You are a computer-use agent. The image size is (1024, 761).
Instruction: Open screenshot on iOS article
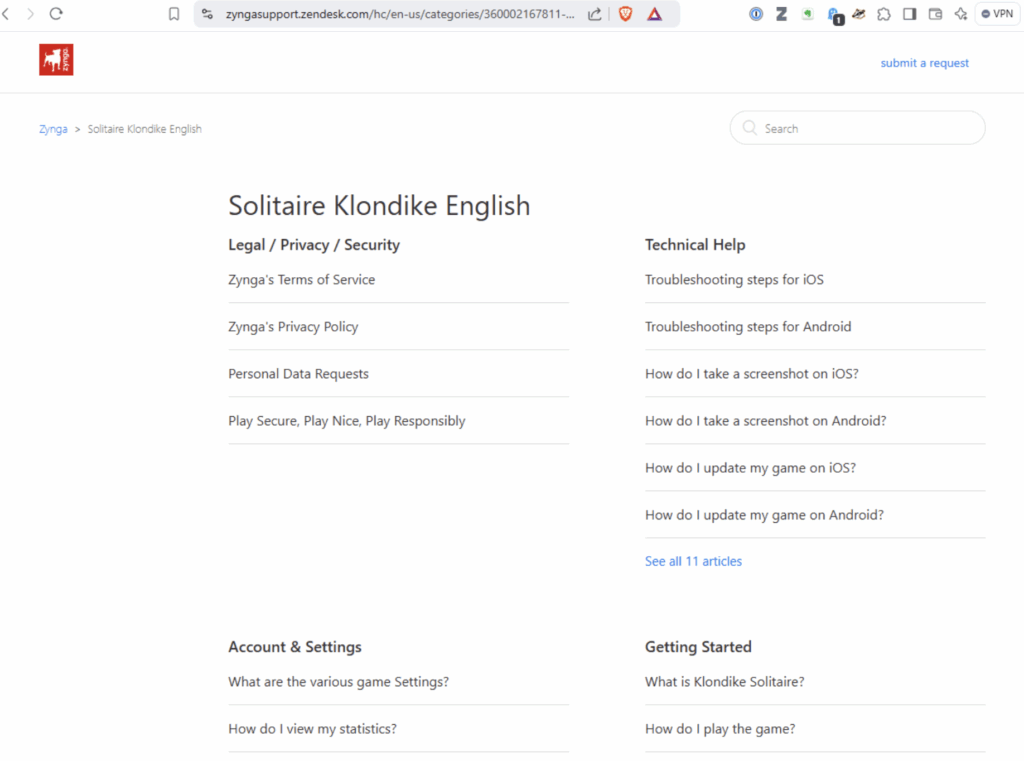click(x=752, y=374)
